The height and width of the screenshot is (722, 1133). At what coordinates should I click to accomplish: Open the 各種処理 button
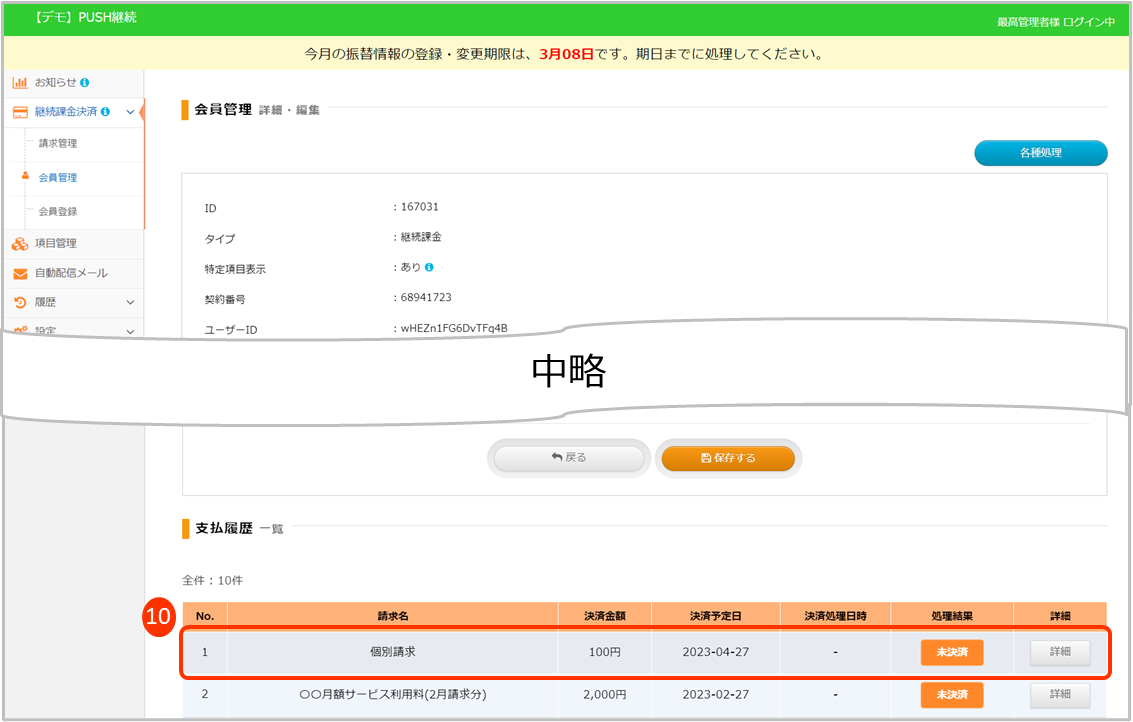(x=1040, y=153)
